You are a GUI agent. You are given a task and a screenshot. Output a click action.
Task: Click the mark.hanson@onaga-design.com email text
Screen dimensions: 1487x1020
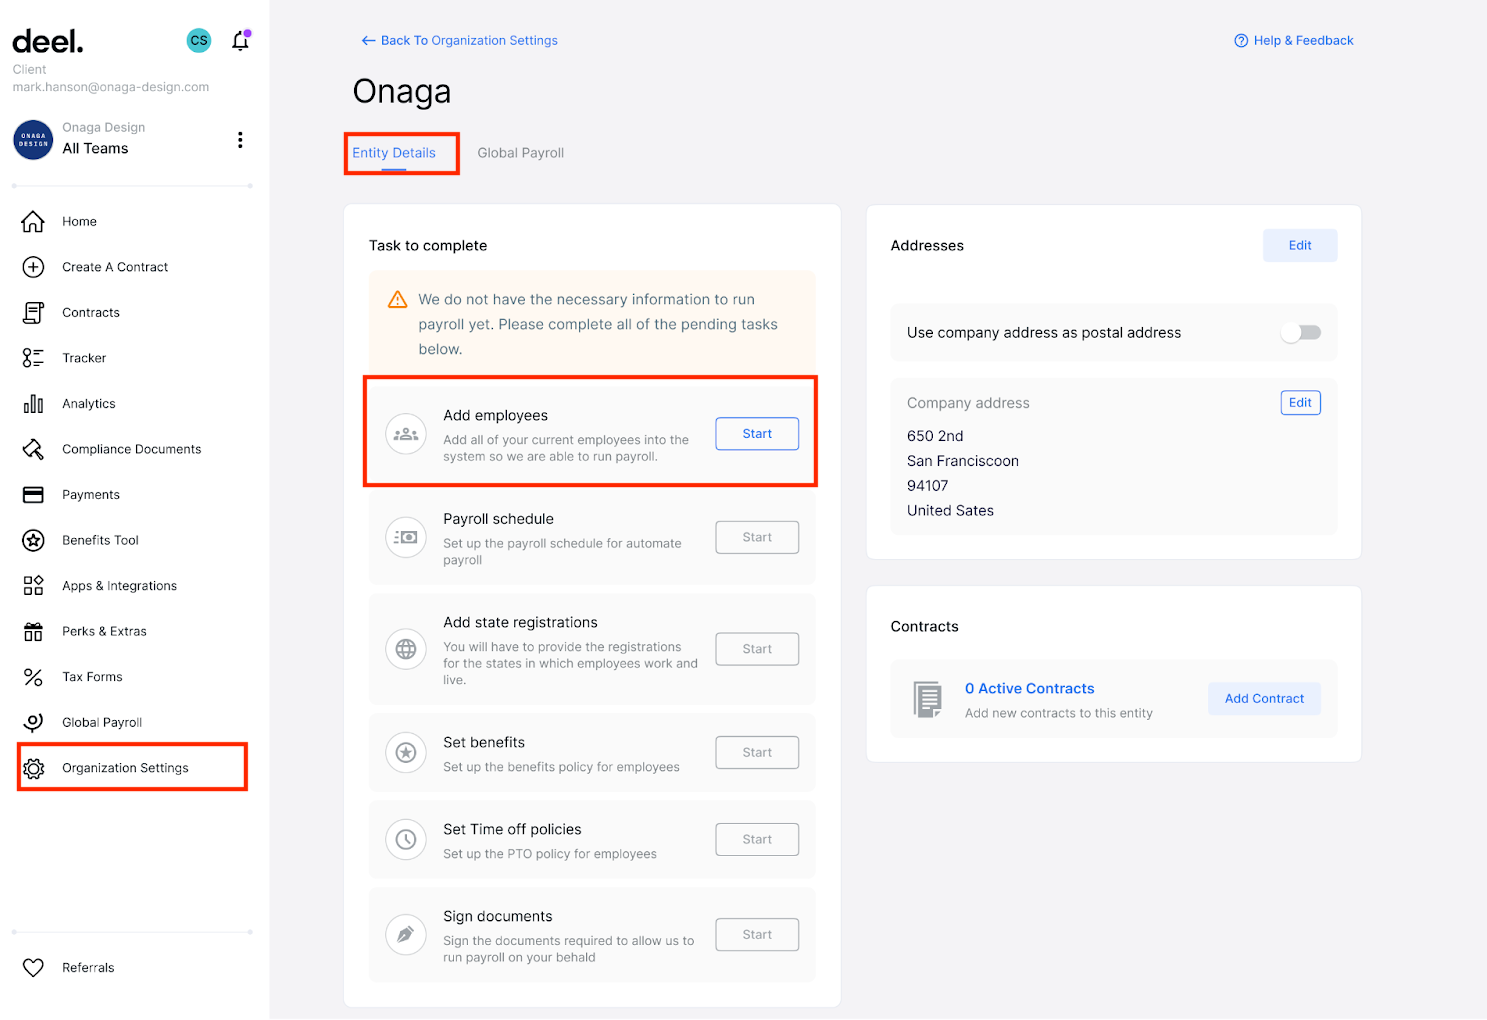[x=111, y=87]
